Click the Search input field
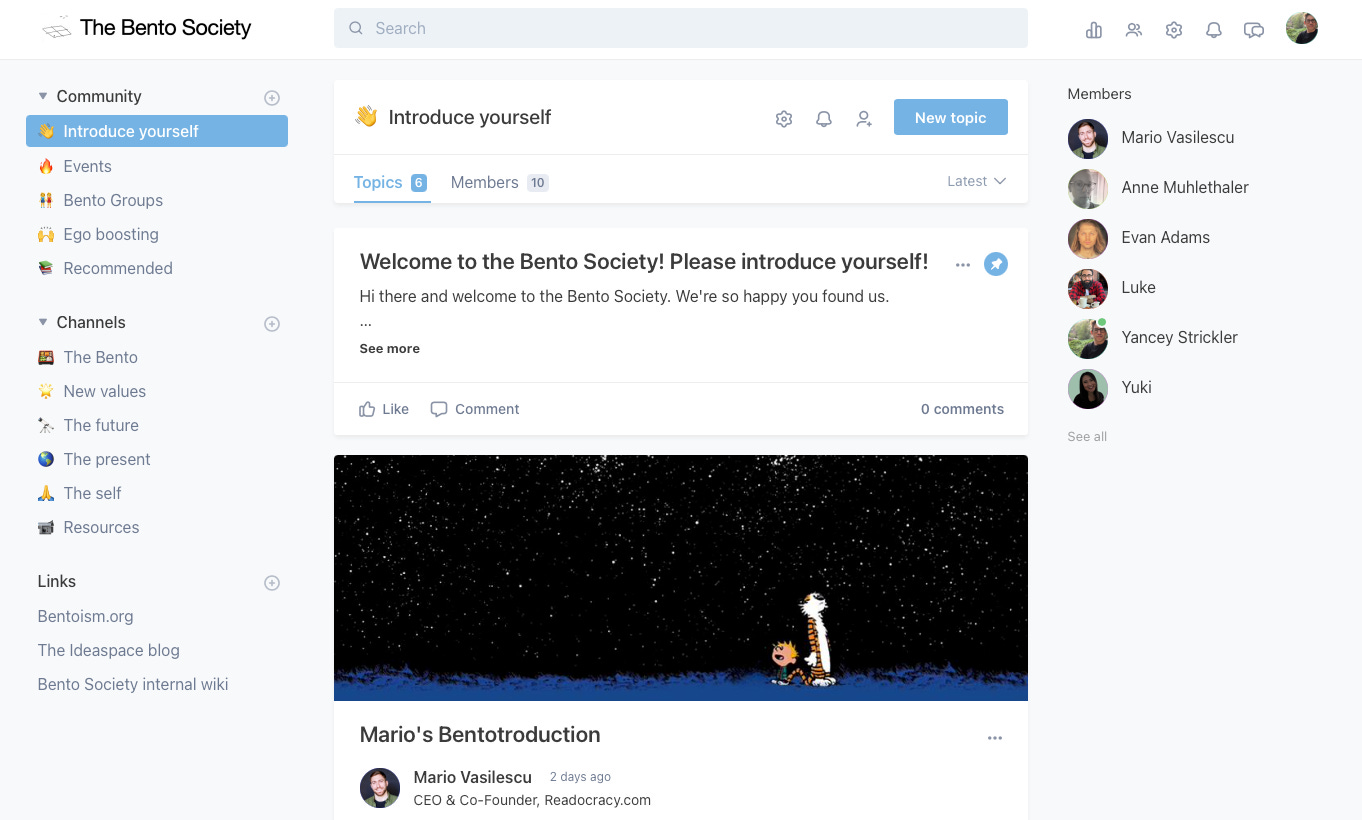This screenshot has width=1362, height=820. coord(680,28)
